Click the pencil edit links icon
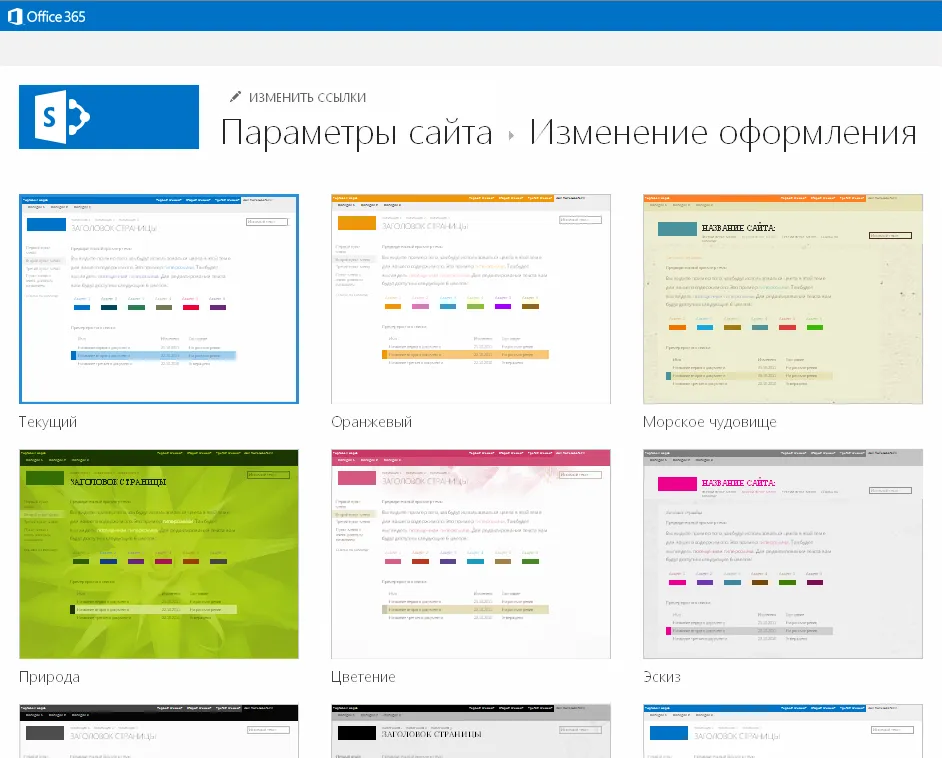 tap(236, 97)
